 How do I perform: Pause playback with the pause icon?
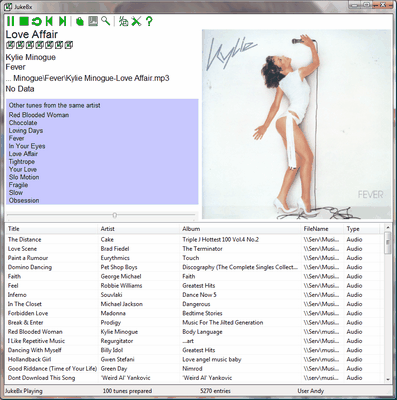point(10,21)
